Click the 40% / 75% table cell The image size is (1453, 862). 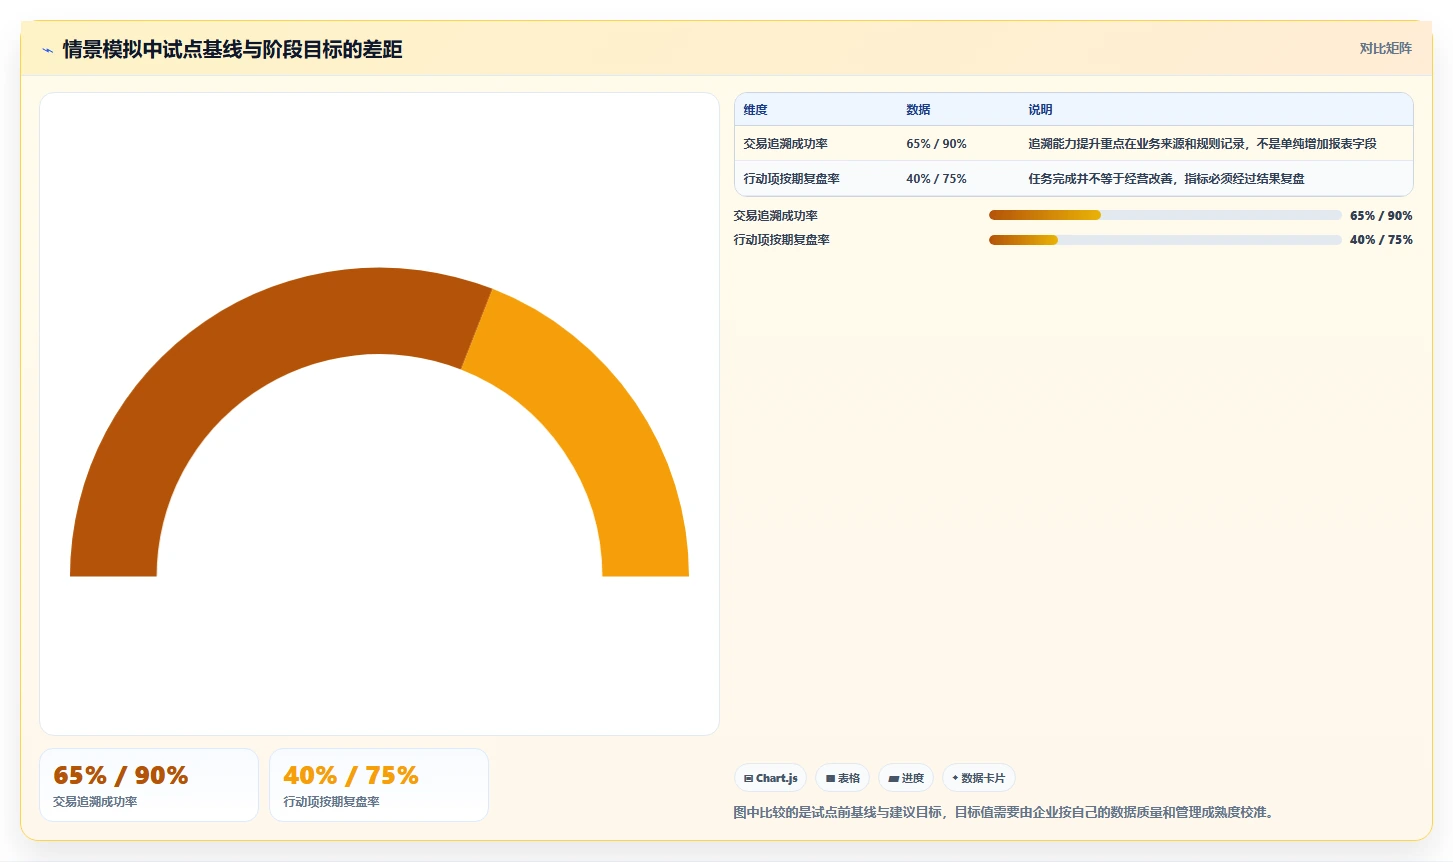coord(936,179)
